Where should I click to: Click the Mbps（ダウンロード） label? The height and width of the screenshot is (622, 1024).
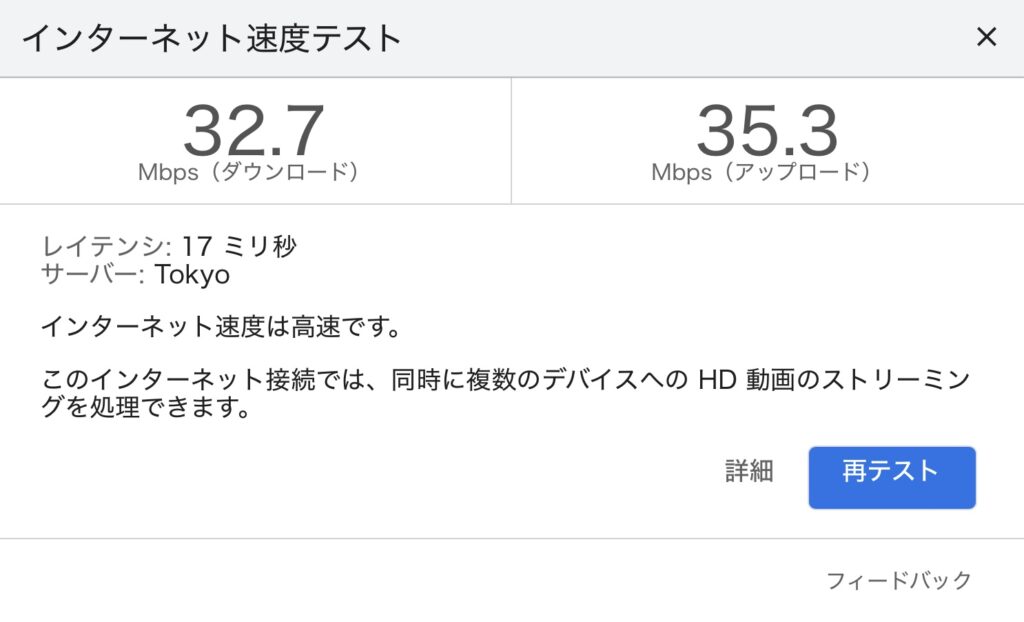(x=248, y=172)
